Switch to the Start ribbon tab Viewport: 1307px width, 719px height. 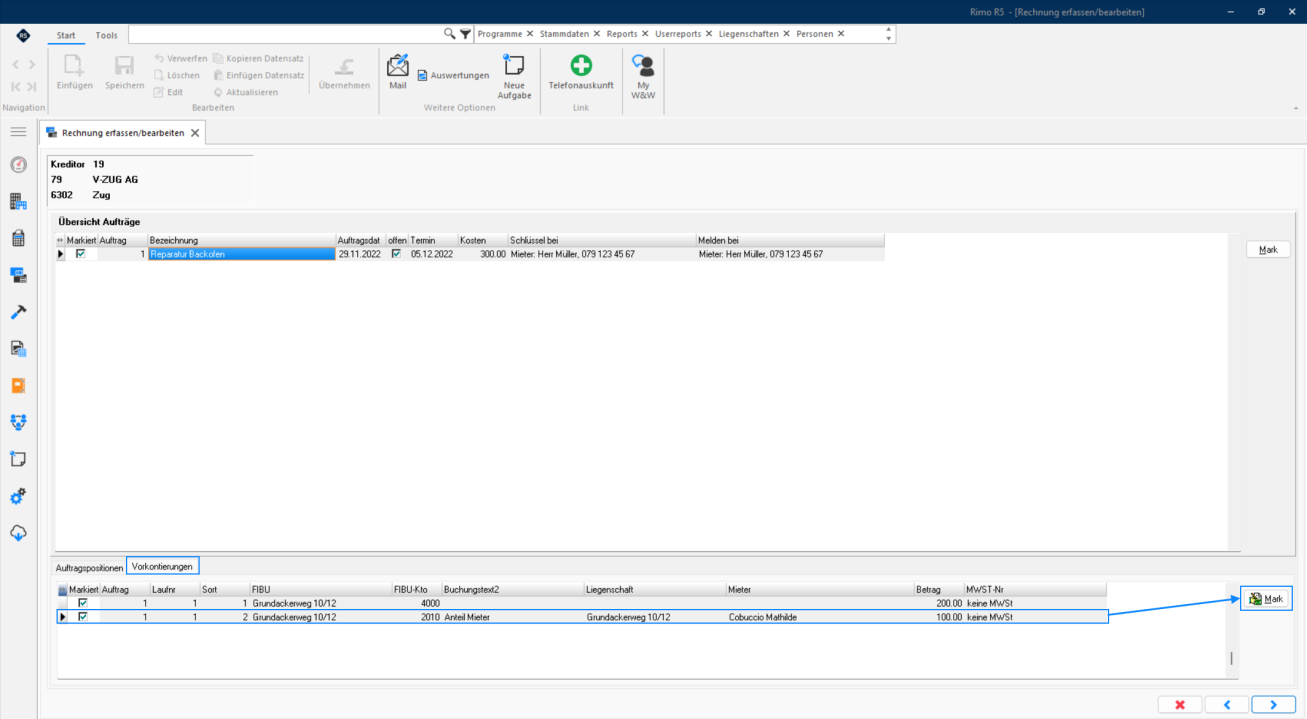coord(66,35)
